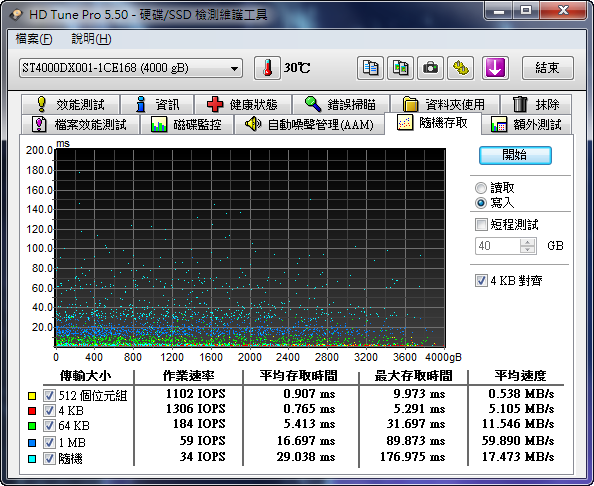Open the 檔案(F) menu
The image size is (594, 486).
click(34, 39)
